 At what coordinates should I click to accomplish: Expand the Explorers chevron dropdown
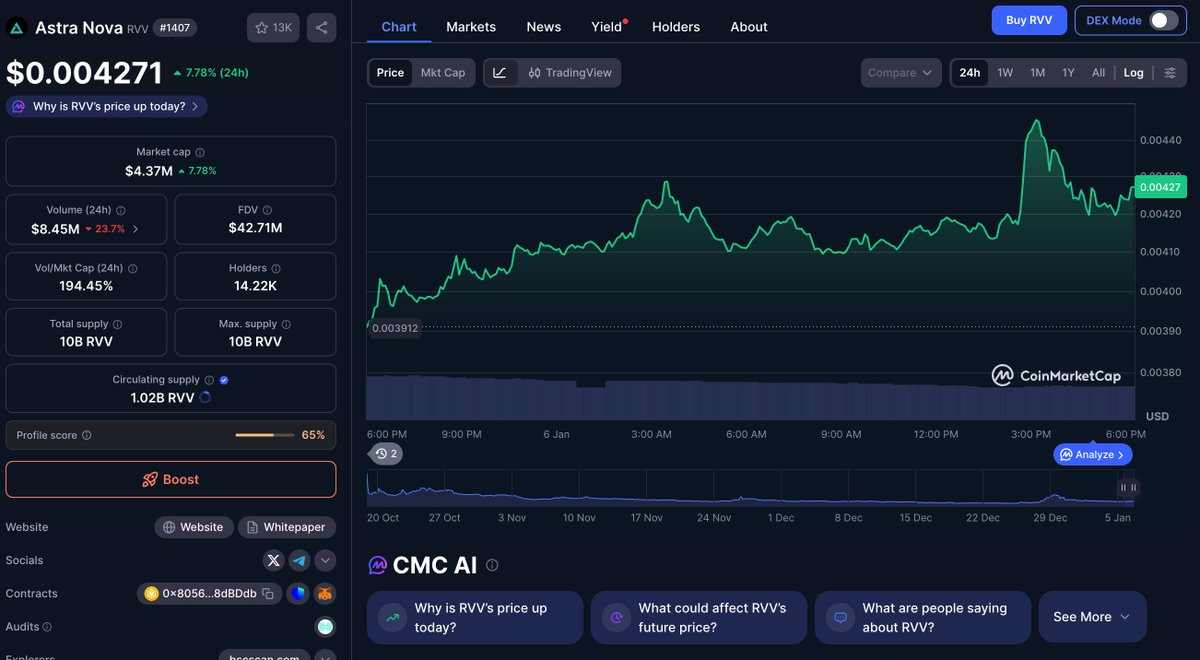click(325, 657)
